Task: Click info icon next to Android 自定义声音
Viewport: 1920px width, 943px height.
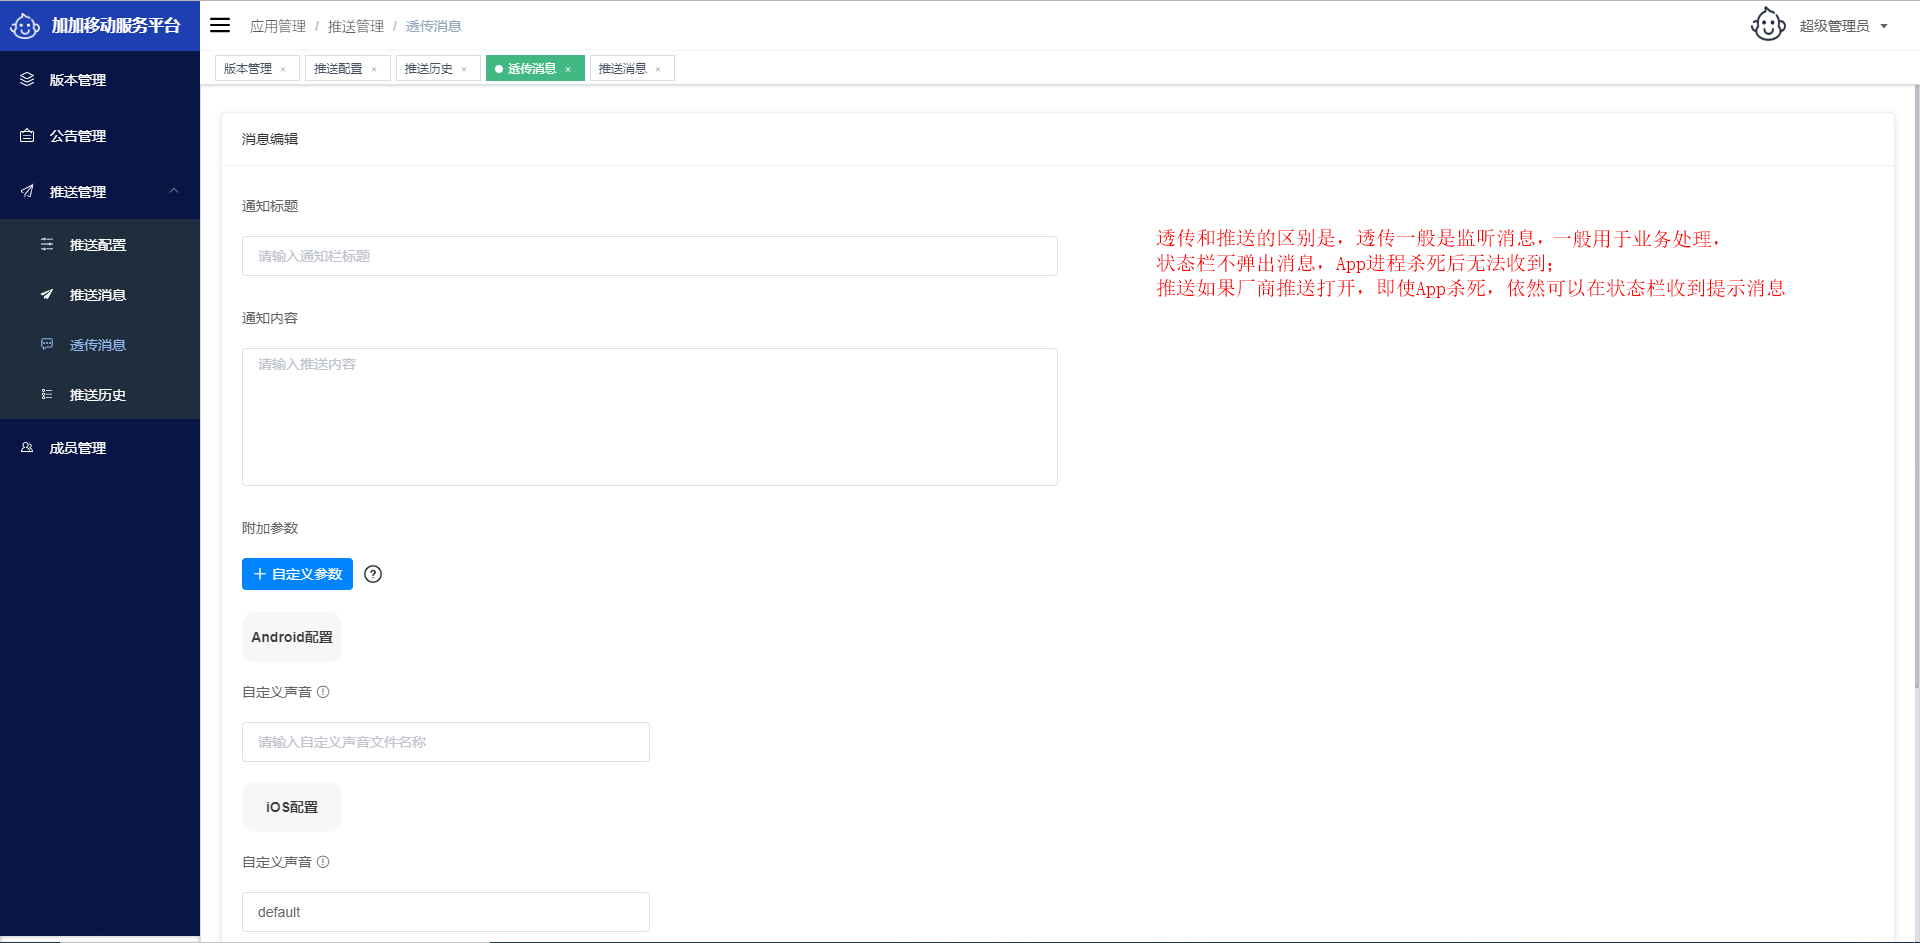Action: pyautogui.click(x=323, y=692)
